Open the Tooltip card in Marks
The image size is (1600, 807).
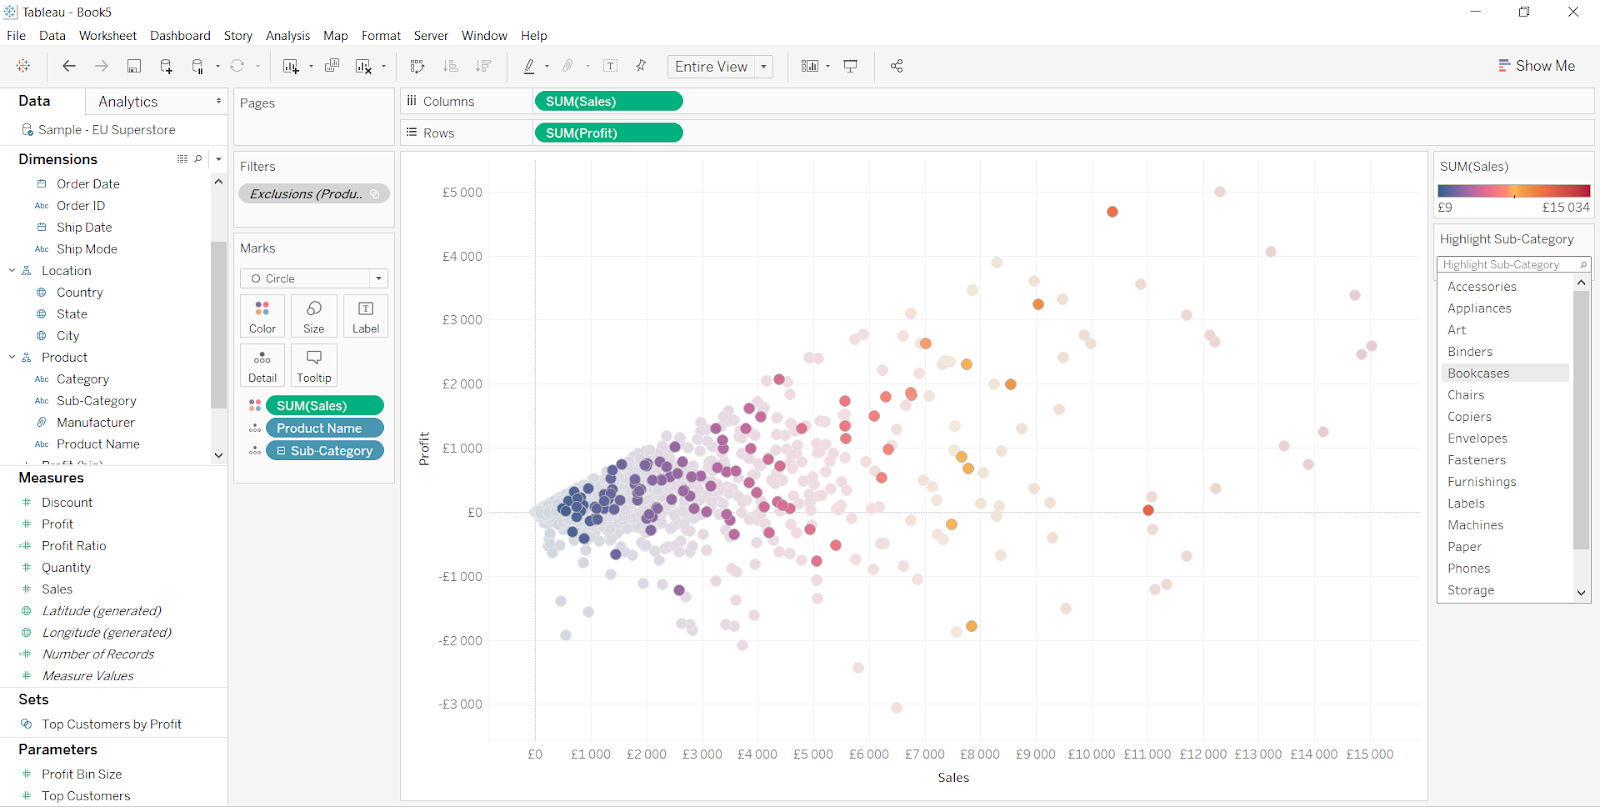pyautogui.click(x=314, y=366)
